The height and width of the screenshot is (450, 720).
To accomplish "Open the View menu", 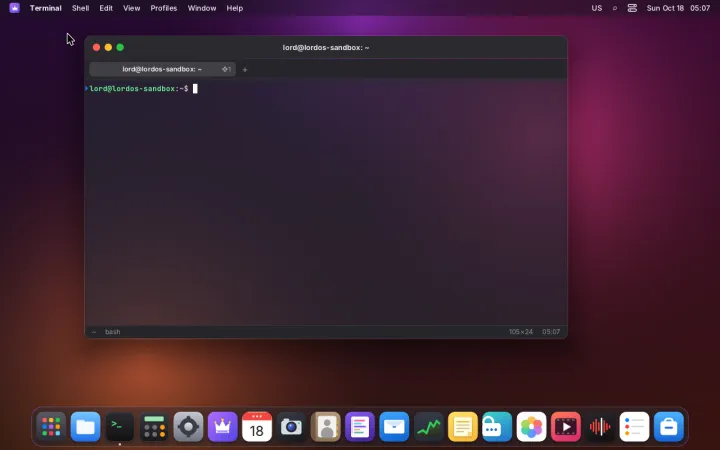I will [131, 8].
